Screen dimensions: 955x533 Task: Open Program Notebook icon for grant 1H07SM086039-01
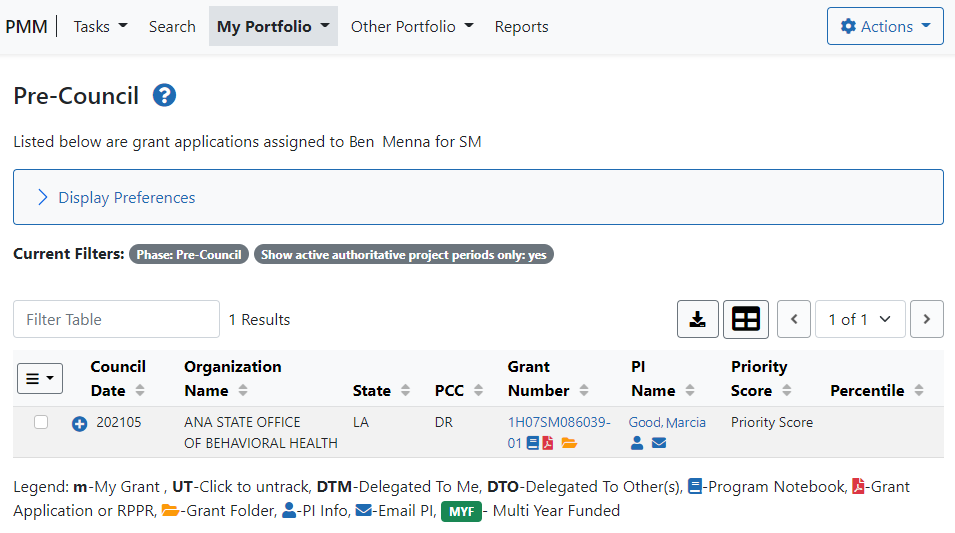pyautogui.click(x=533, y=443)
